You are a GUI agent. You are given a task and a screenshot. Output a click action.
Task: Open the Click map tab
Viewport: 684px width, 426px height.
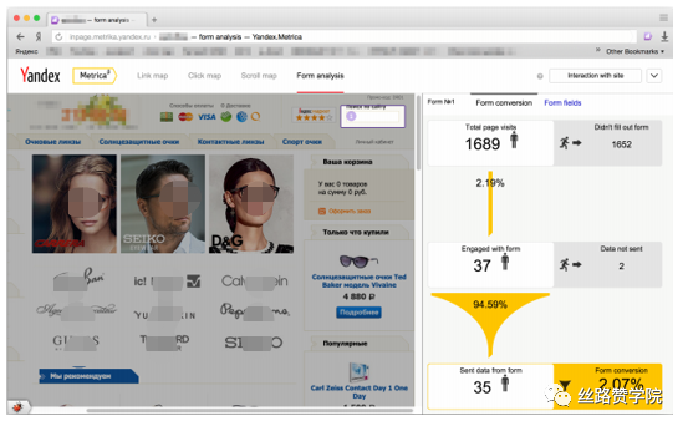coord(204,75)
